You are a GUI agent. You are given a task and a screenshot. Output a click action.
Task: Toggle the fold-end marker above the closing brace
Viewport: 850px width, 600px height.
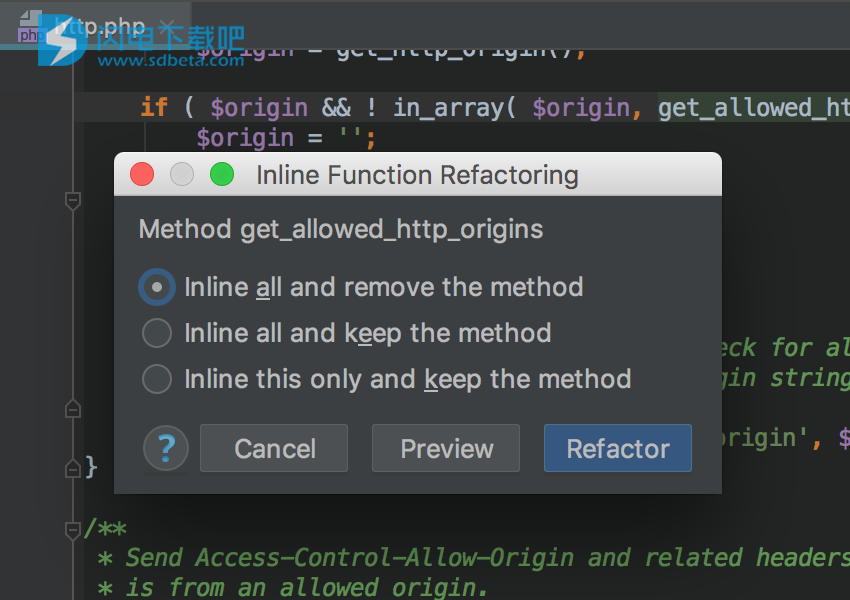[73, 408]
